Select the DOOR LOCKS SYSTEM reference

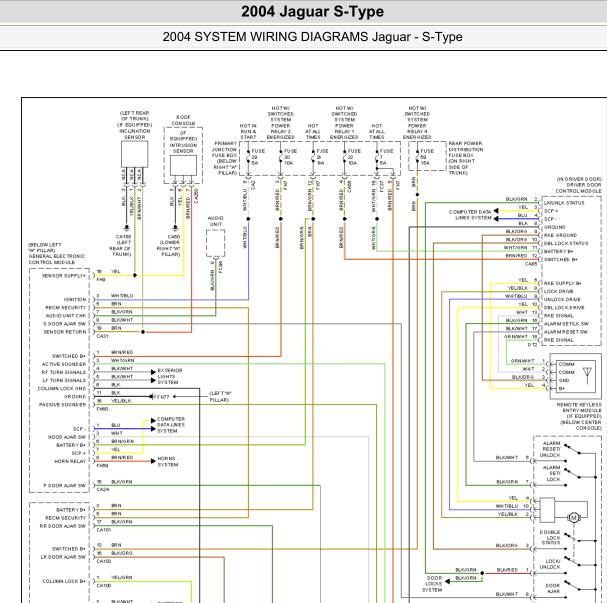coord(433,584)
